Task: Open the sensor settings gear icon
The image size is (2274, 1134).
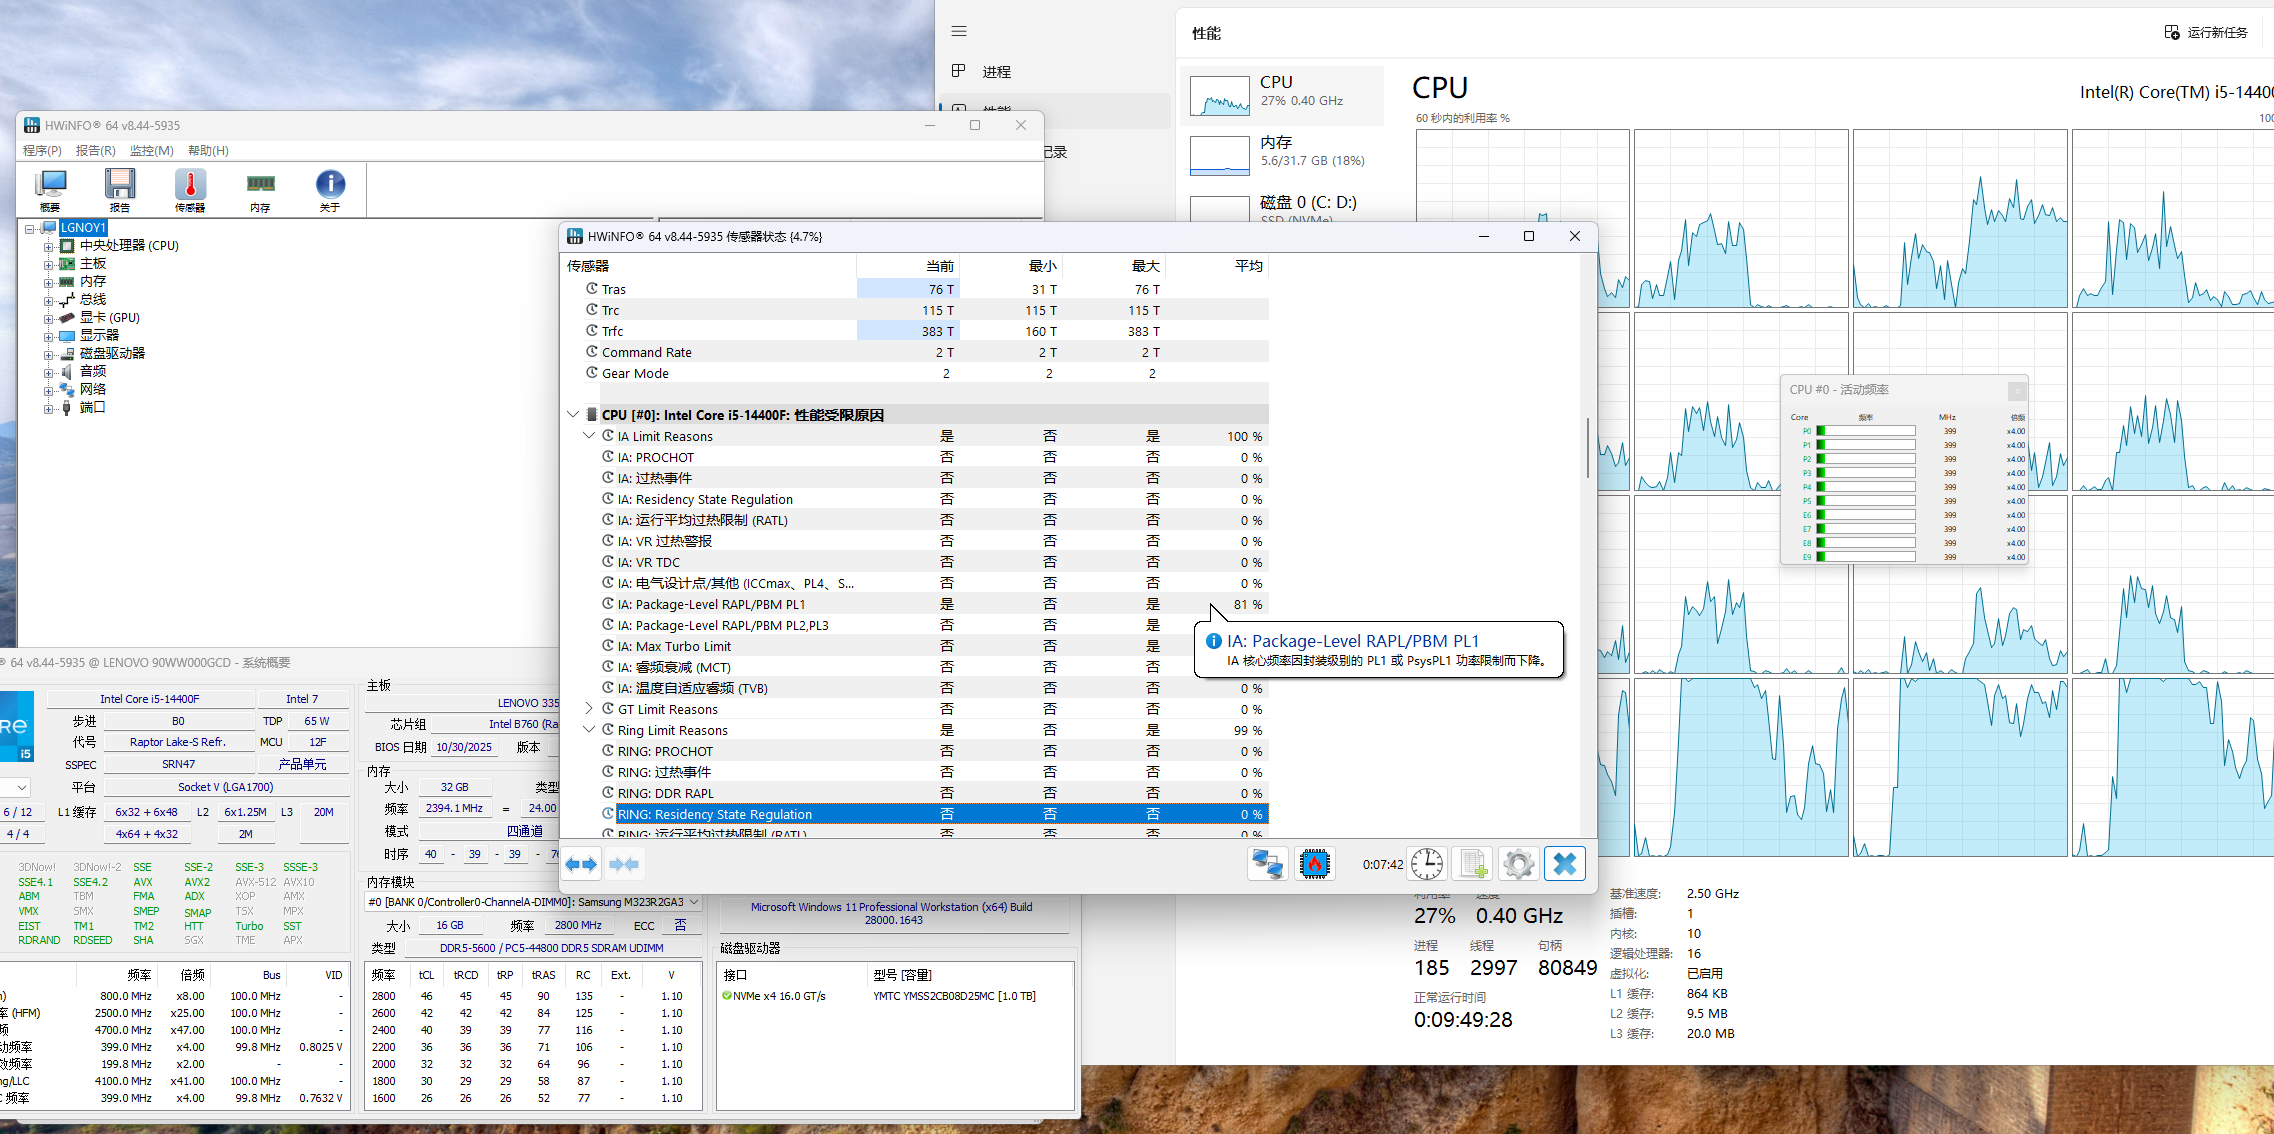Action: pos(1518,864)
